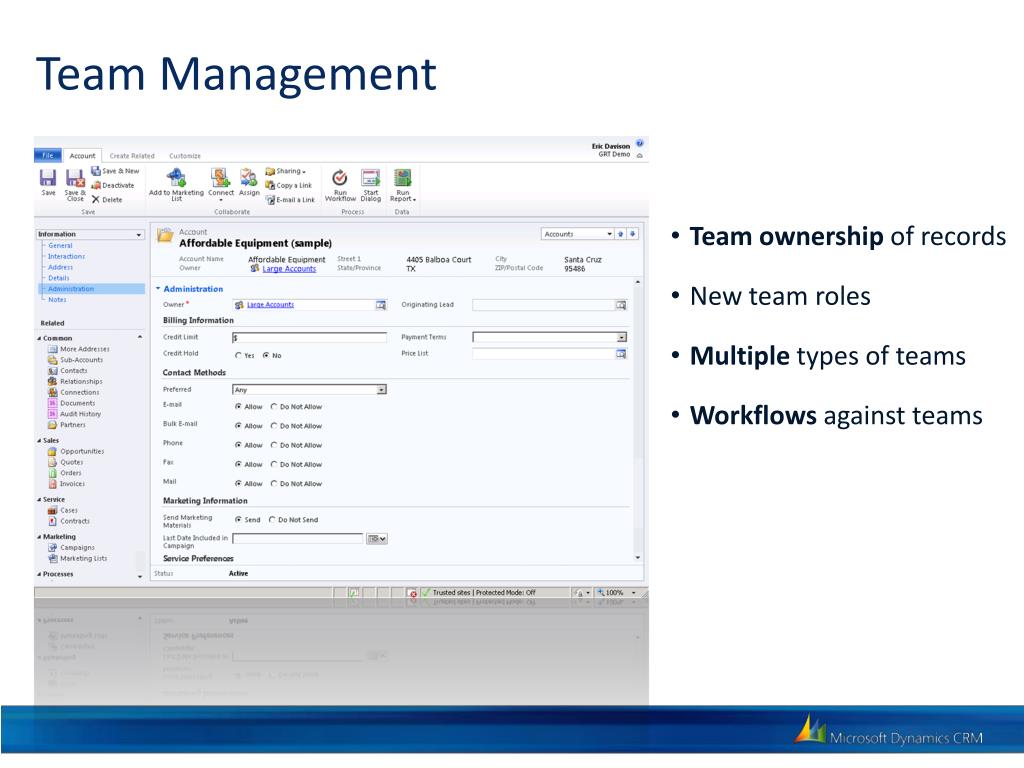Click the Delete ribbon button
The image size is (1024, 768).
107,200
